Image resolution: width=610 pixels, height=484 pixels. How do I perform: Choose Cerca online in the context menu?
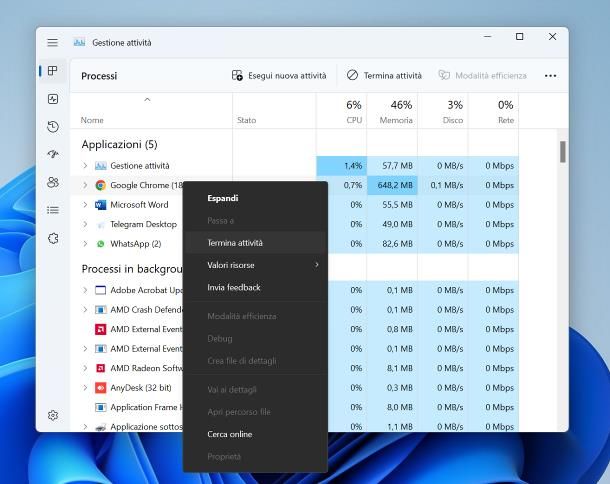pyautogui.click(x=255, y=434)
